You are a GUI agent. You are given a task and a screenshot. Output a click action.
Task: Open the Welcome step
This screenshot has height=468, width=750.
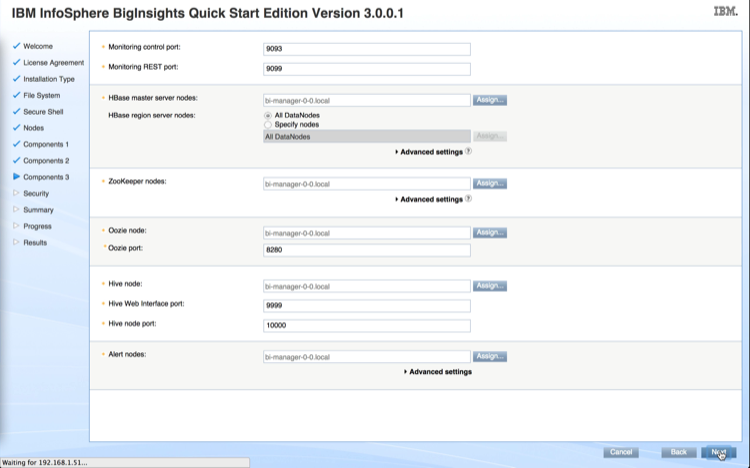tap(38, 46)
